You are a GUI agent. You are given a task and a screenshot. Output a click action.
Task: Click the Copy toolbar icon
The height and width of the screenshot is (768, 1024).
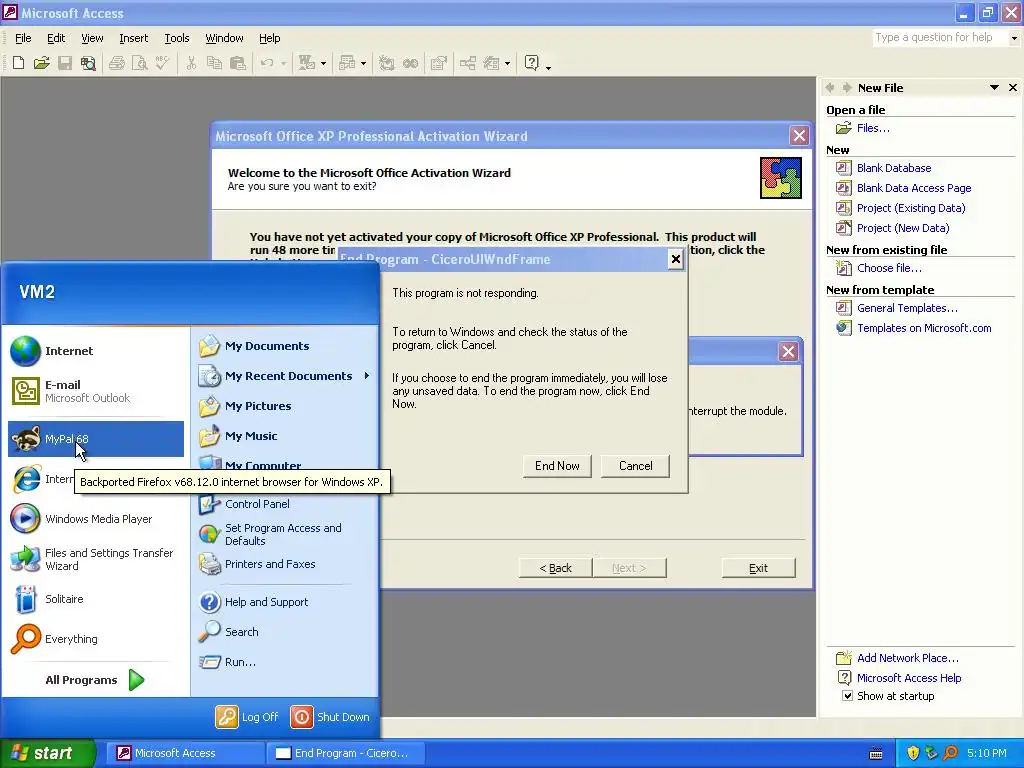tap(214, 63)
